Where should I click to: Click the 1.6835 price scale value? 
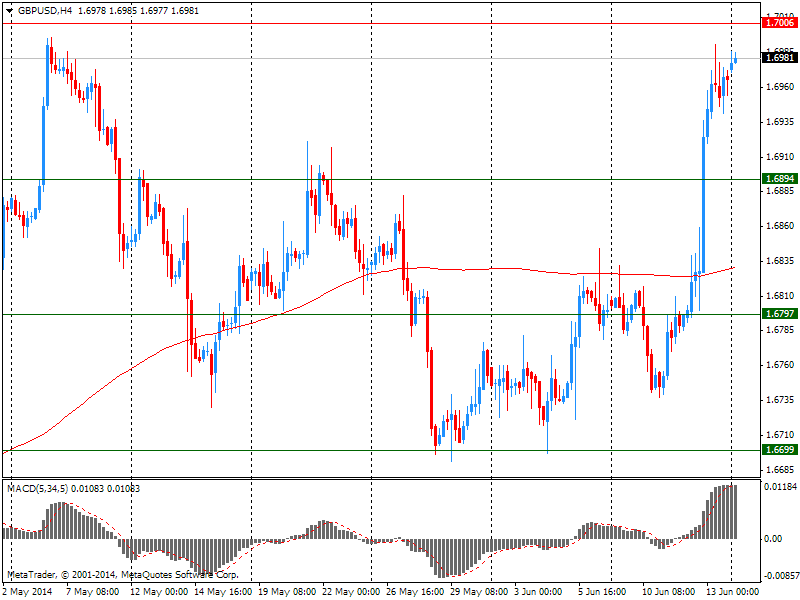click(781, 261)
